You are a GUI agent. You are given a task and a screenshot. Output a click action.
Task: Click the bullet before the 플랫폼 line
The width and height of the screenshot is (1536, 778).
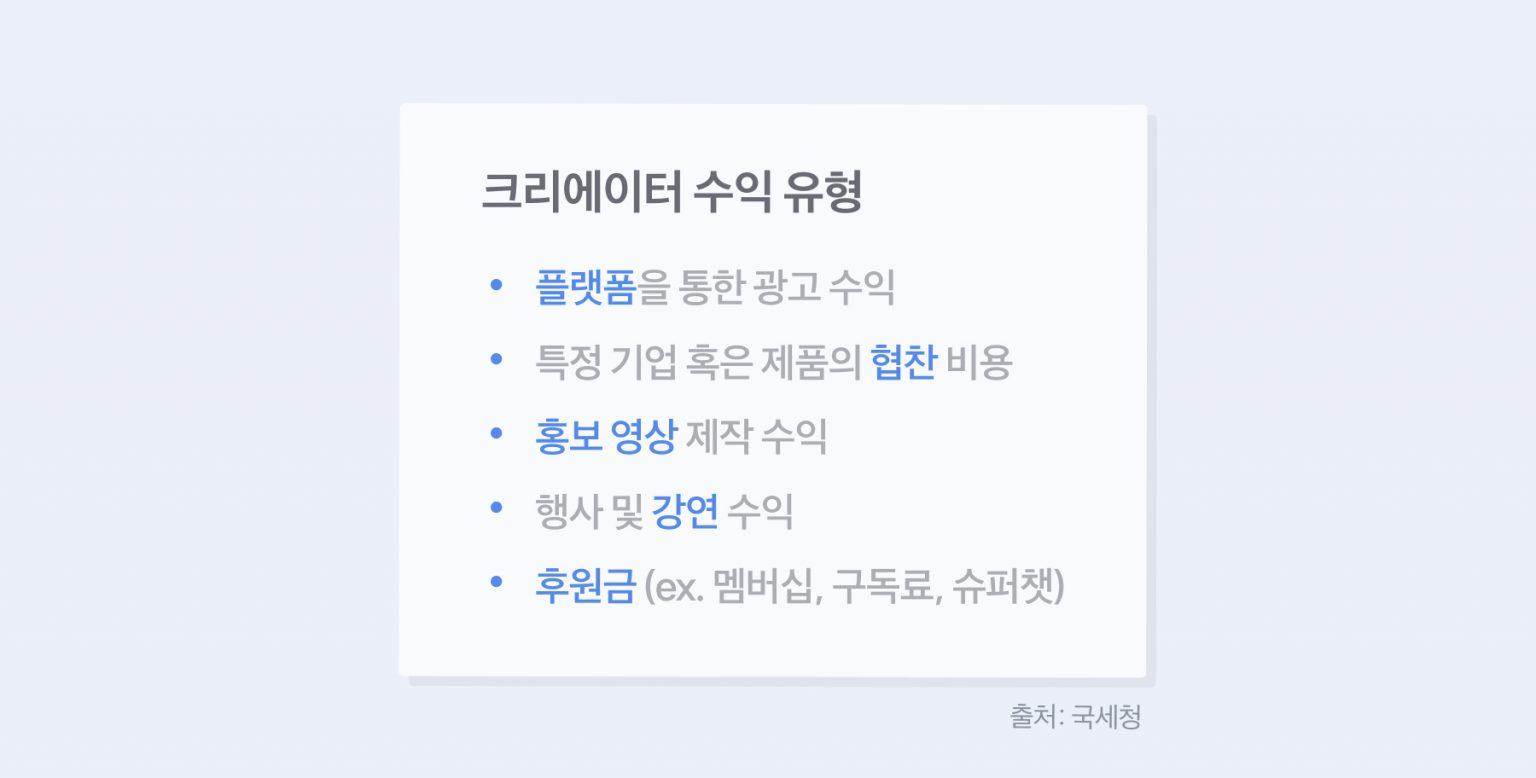click(496, 285)
